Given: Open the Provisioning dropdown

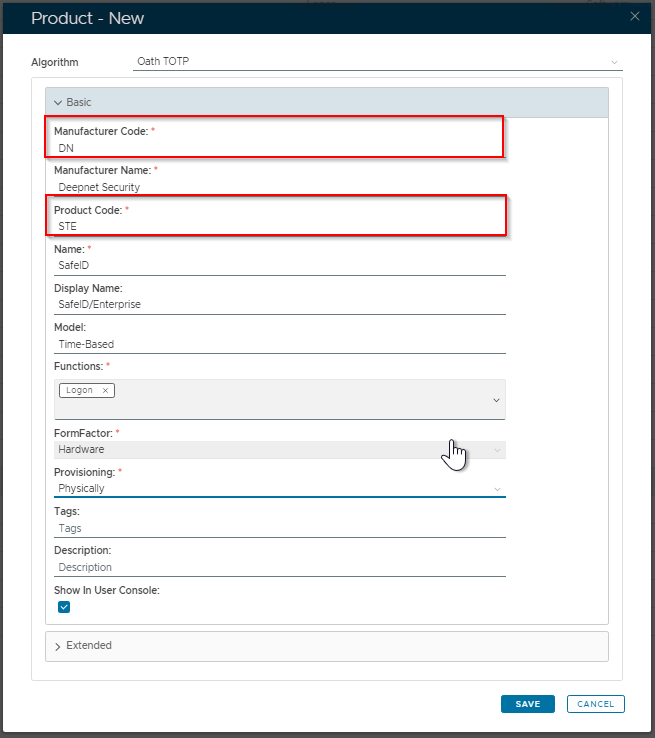Looking at the screenshot, I should 280,489.
